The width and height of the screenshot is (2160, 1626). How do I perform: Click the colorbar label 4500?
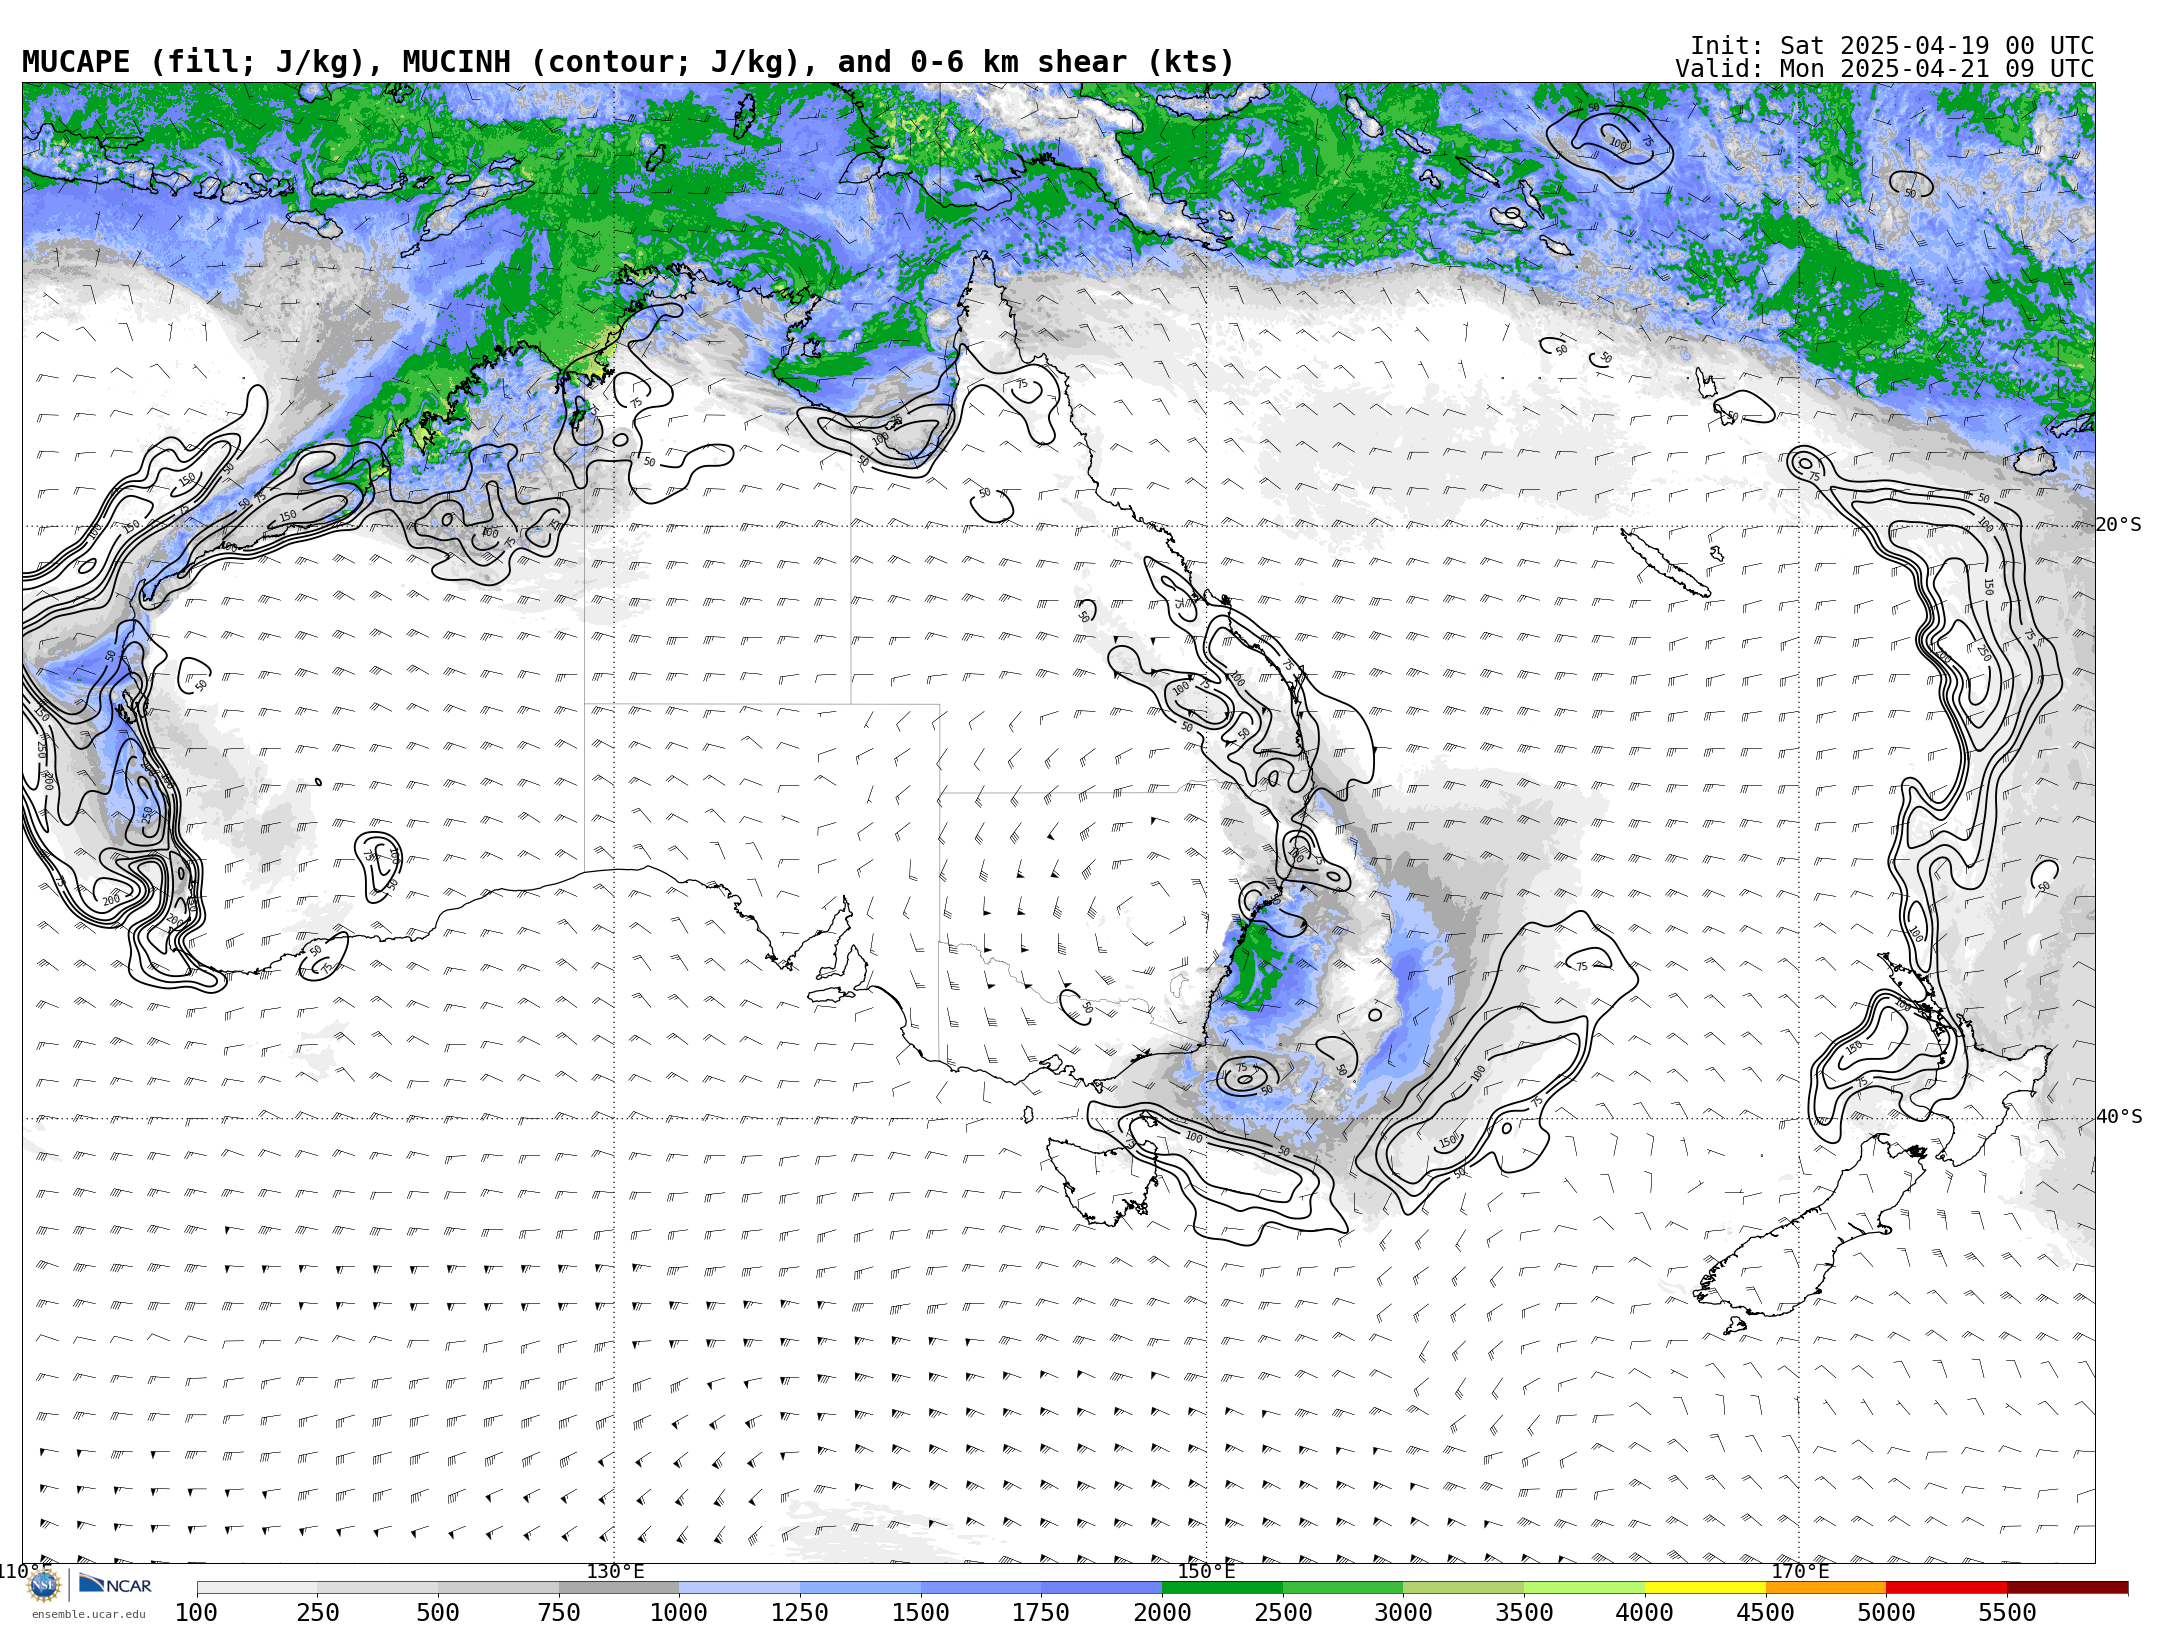click(1765, 1612)
